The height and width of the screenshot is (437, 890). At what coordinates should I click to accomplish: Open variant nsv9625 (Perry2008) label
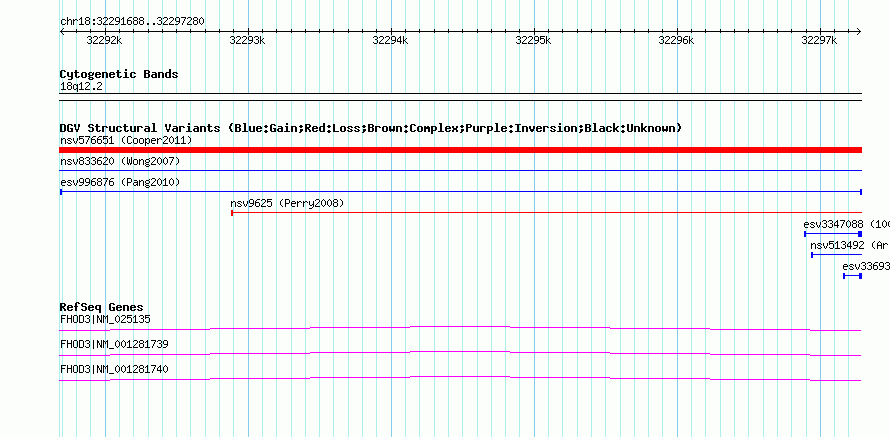287,203
